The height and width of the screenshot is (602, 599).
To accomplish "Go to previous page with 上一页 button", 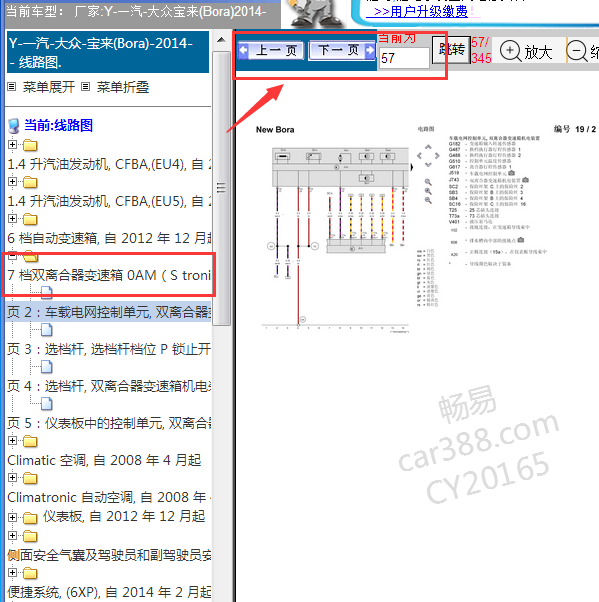I will [x=271, y=50].
